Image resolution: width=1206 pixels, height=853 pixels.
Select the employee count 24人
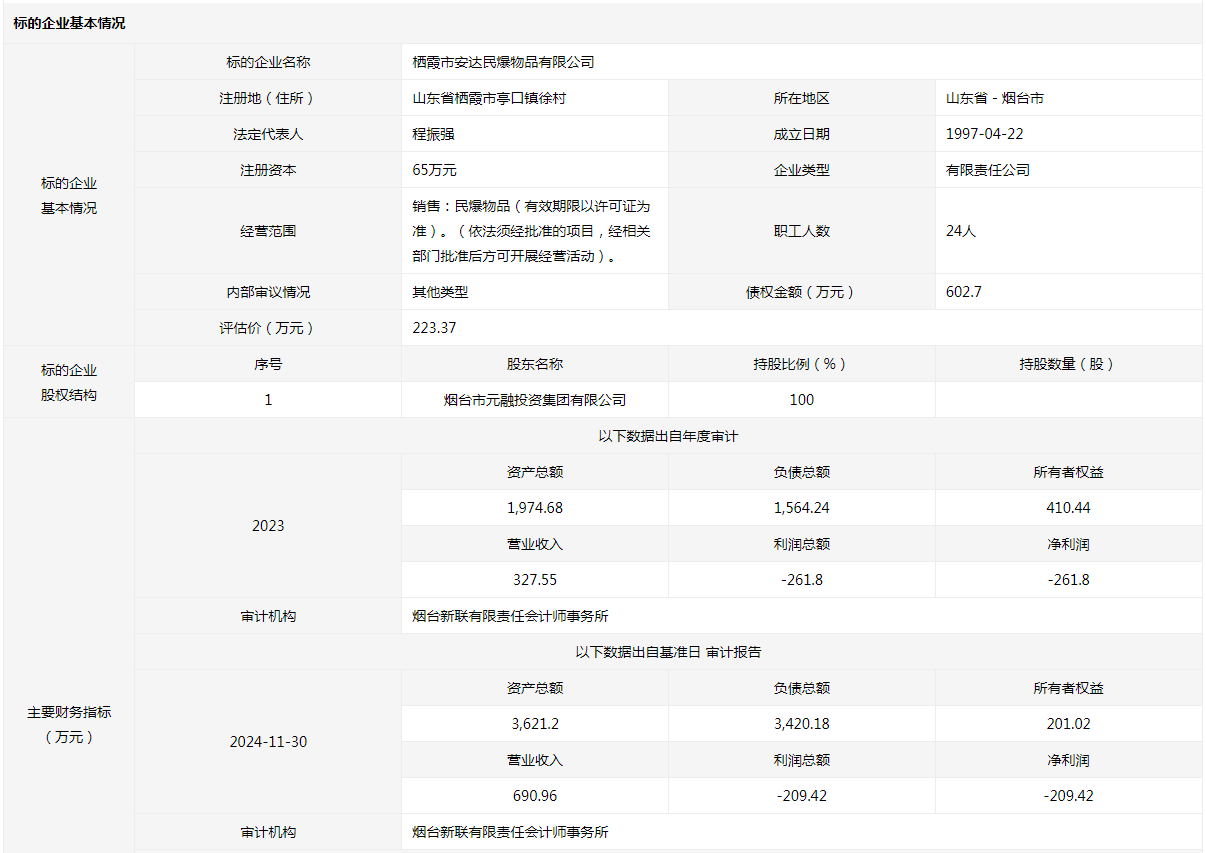[x=960, y=231]
